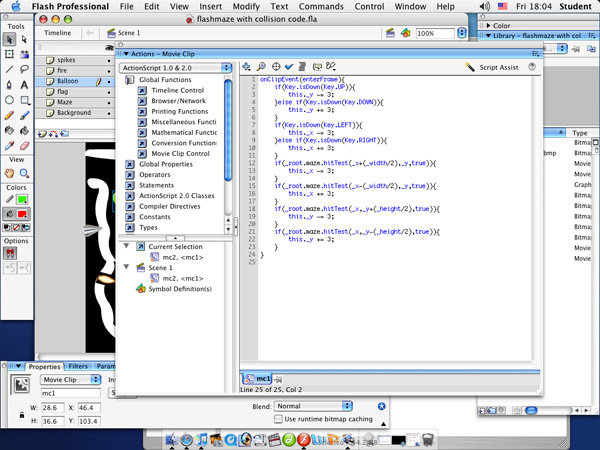This screenshot has width=600, height=450.
Task: Select Timeline Control in Global Functions
Action: [x=178, y=90]
